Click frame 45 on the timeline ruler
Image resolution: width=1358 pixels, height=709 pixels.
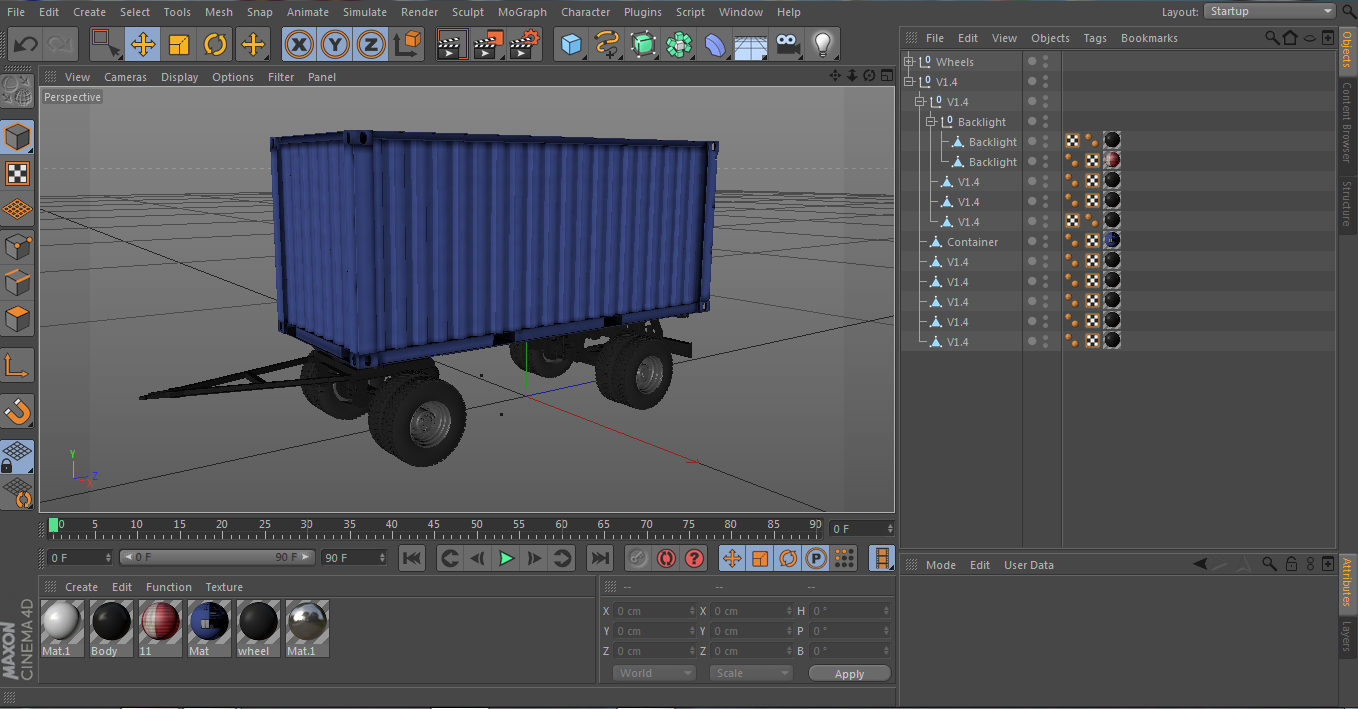click(433, 525)
